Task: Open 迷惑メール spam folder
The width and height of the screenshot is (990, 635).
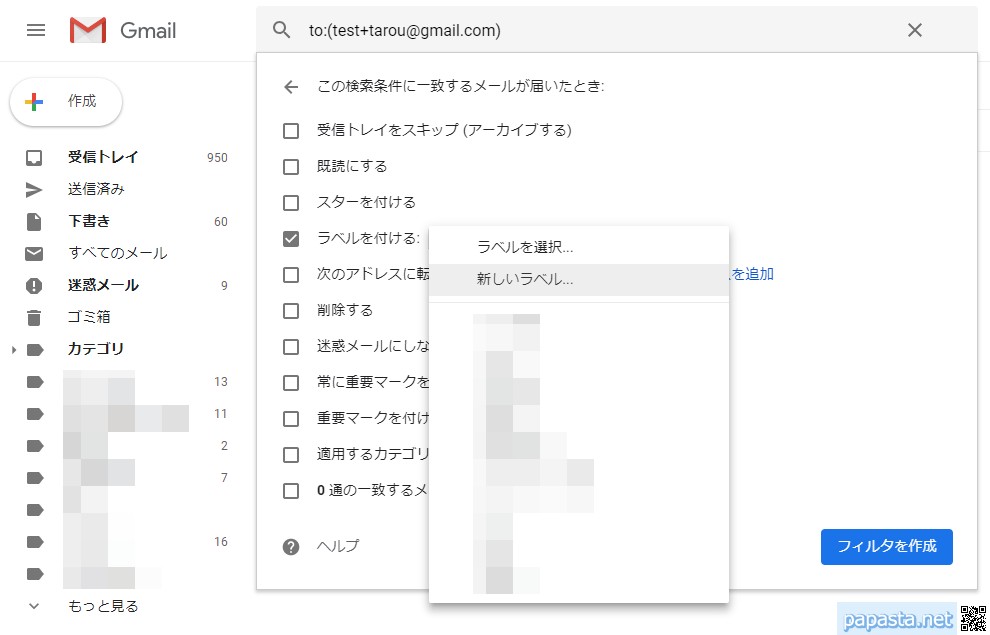Action: (x=103, y=285)
